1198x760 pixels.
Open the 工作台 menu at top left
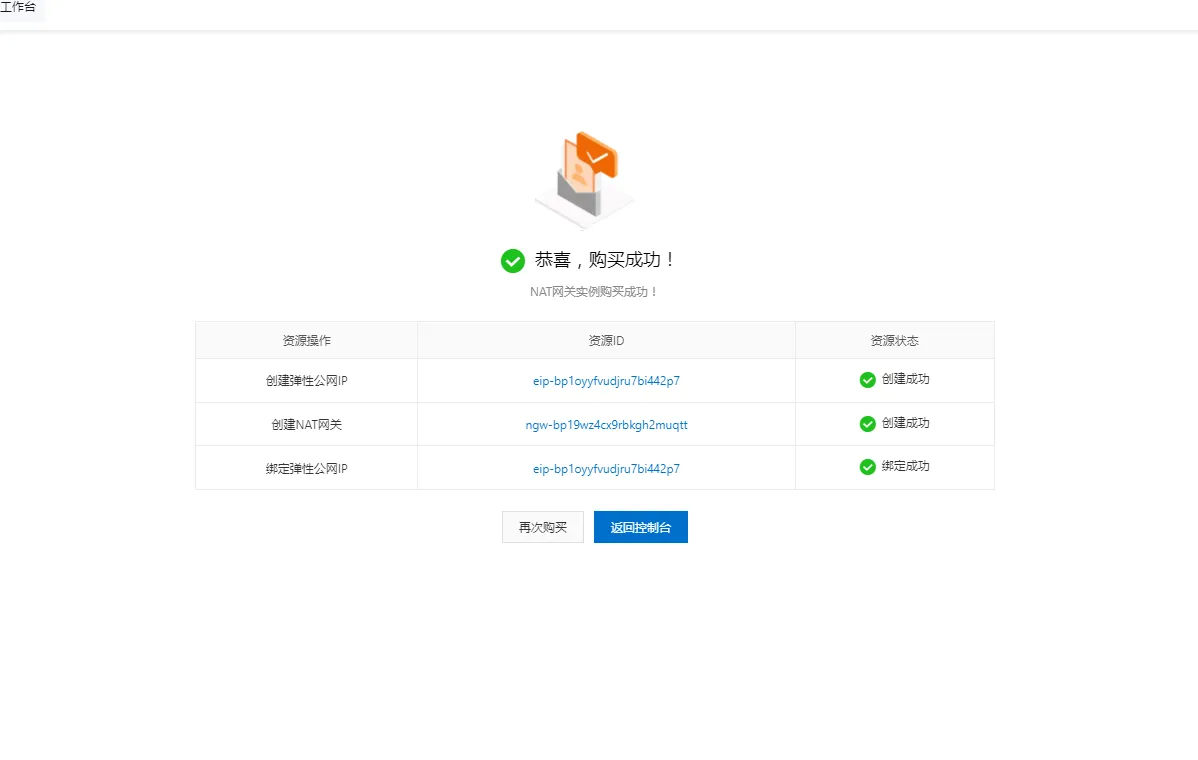click(18, 8)
